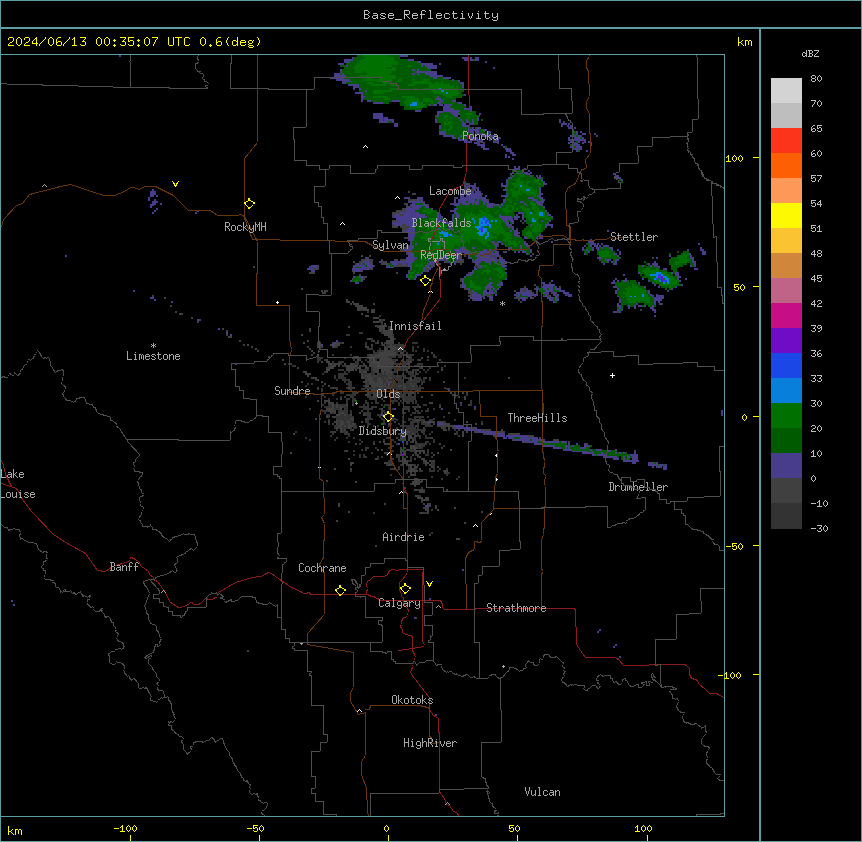Select the orange 57-60 dBZ legend swatch
The width and height of the screenshot is (862, 842).
[x=786, y=165]
